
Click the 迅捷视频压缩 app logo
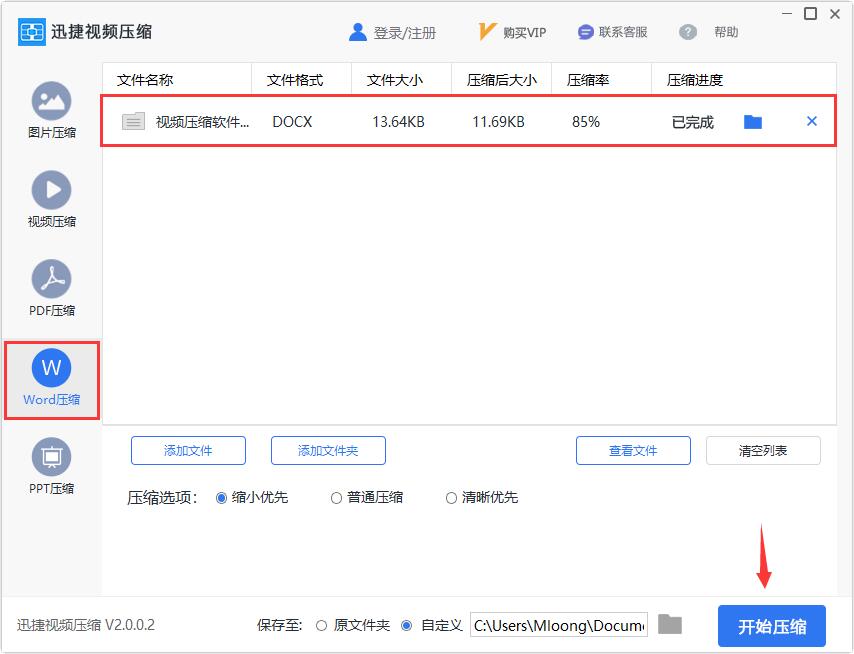(32, 32)
